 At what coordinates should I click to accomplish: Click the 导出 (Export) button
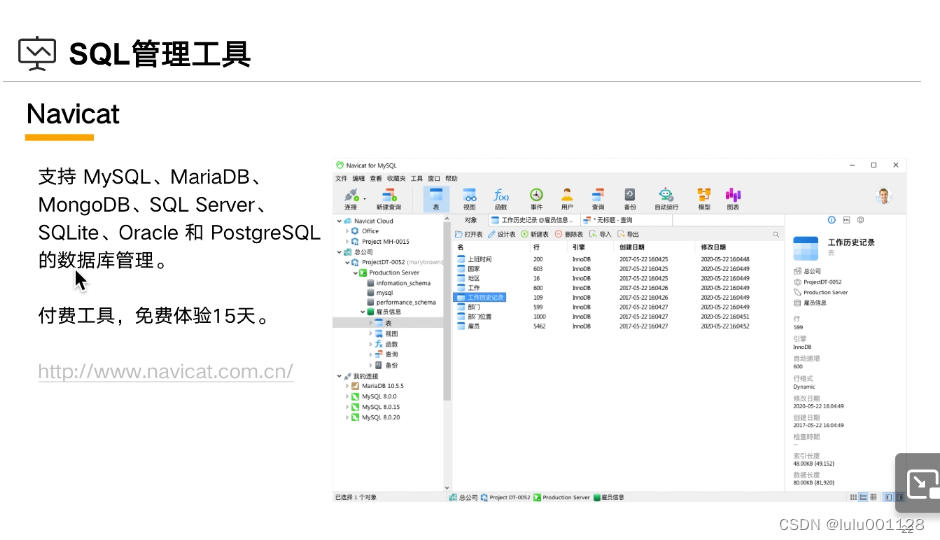pyautogui.click(x=628, y=234)
